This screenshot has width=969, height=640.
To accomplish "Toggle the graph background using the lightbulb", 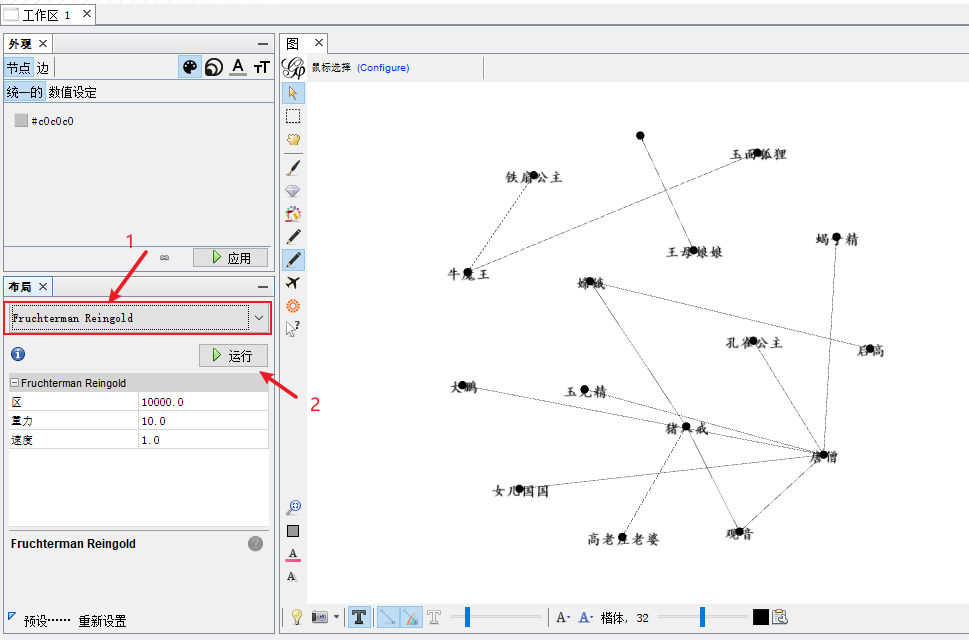I will [296, 617].
